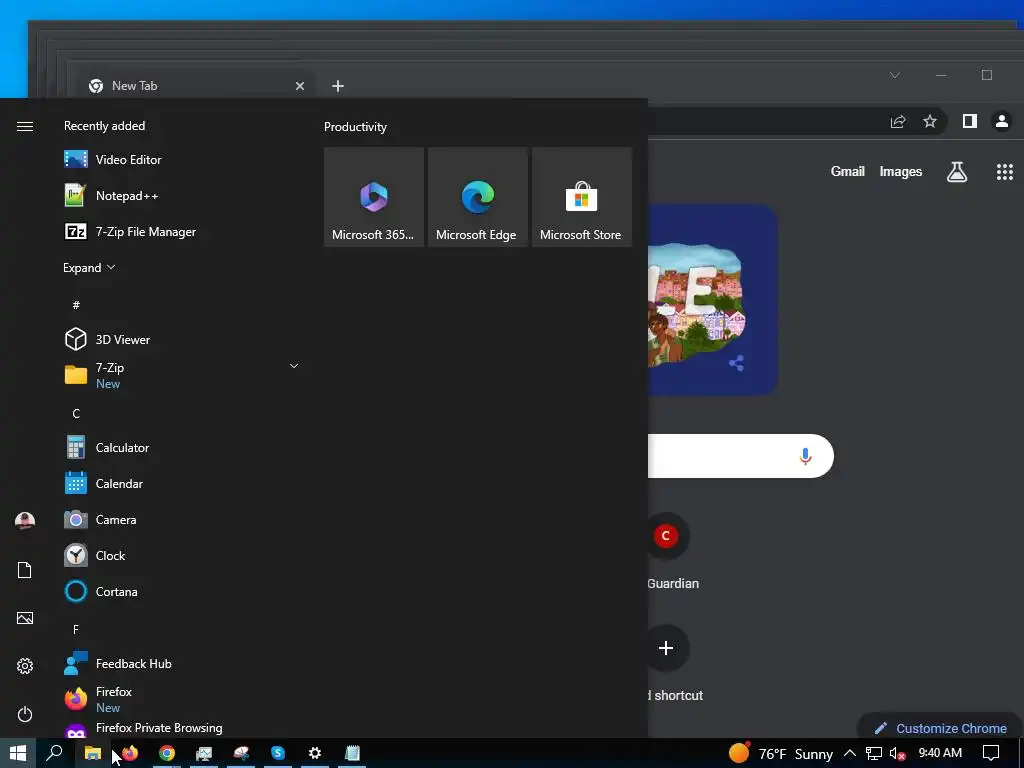Bookmark this tab with the star
1024x768 pixels.
tap(930, 121)
